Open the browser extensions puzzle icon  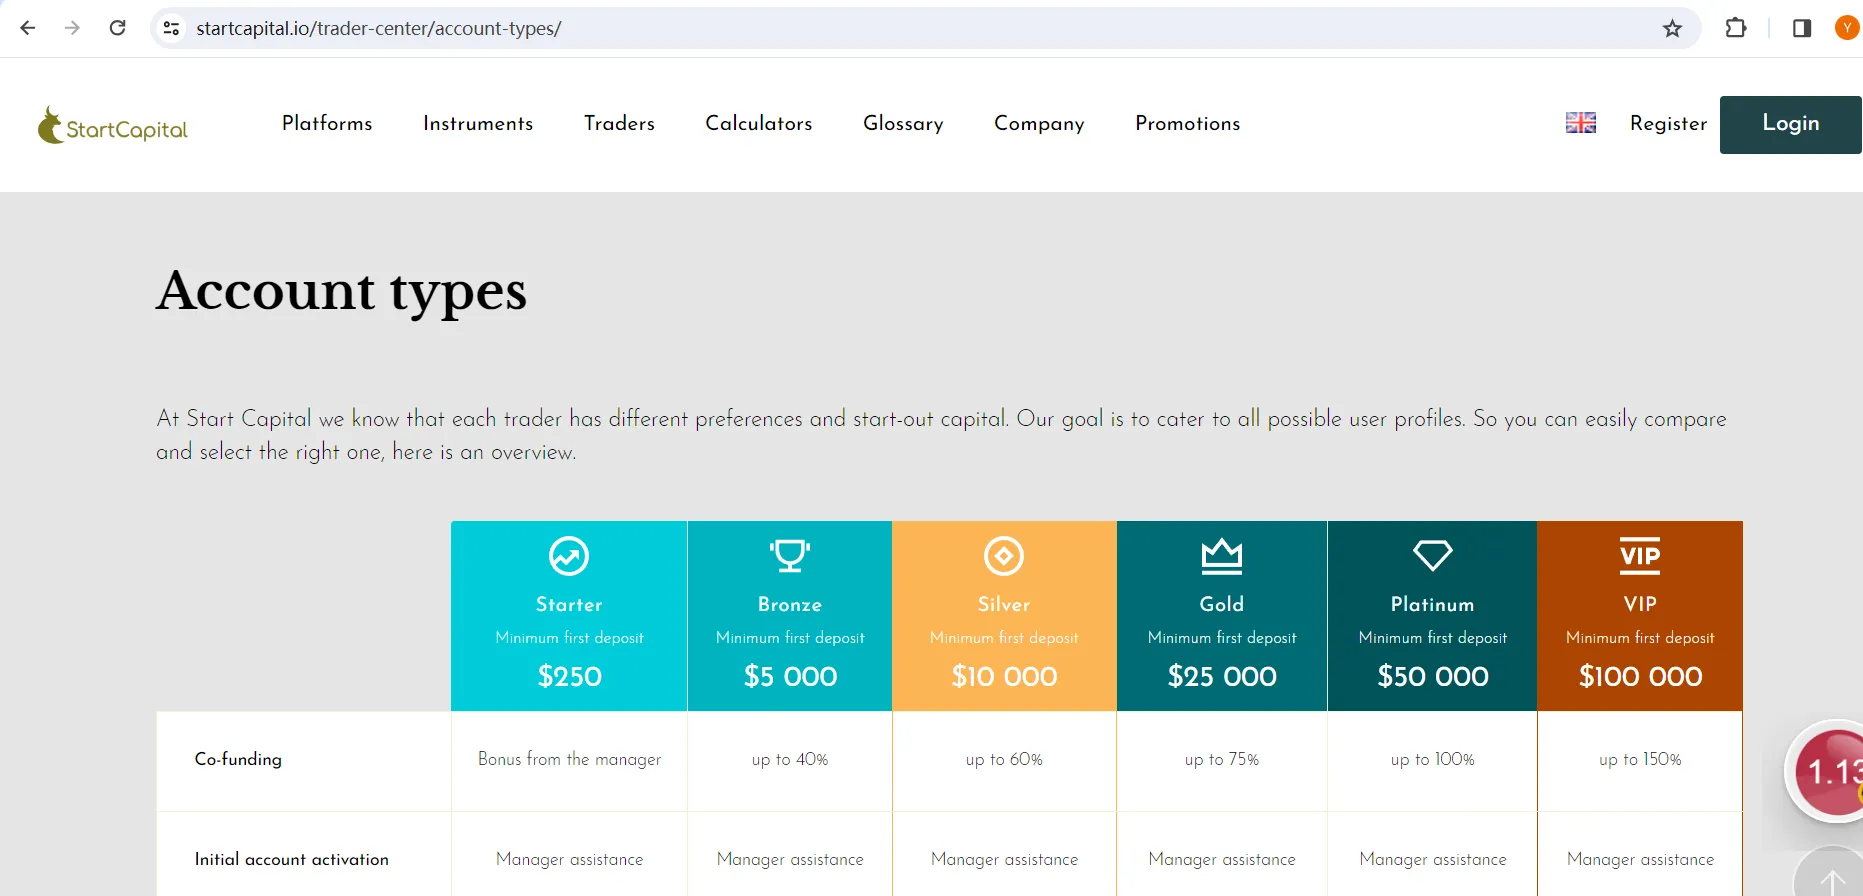pos(1736,28)
